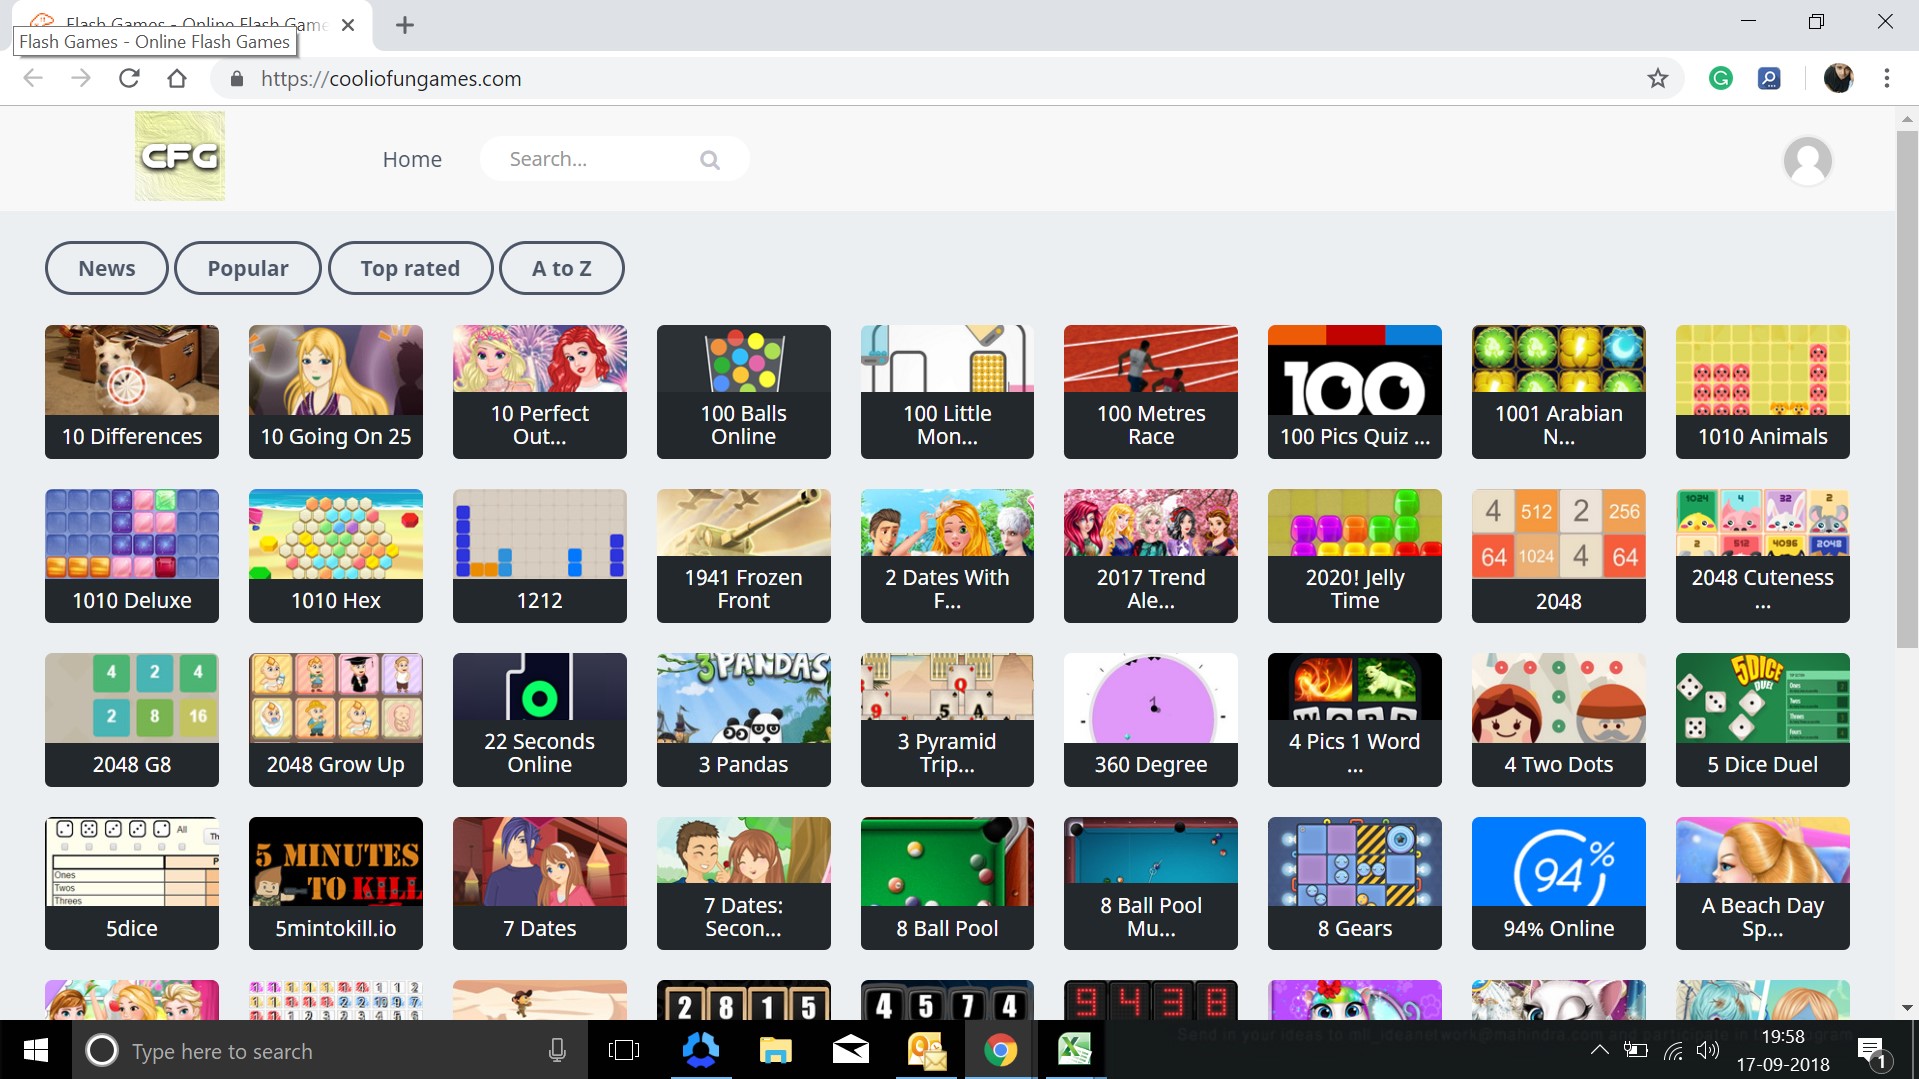Click the CFG site logo
The height and width of the screenshot is (1079, 1919).
click(x=179, y=156)
